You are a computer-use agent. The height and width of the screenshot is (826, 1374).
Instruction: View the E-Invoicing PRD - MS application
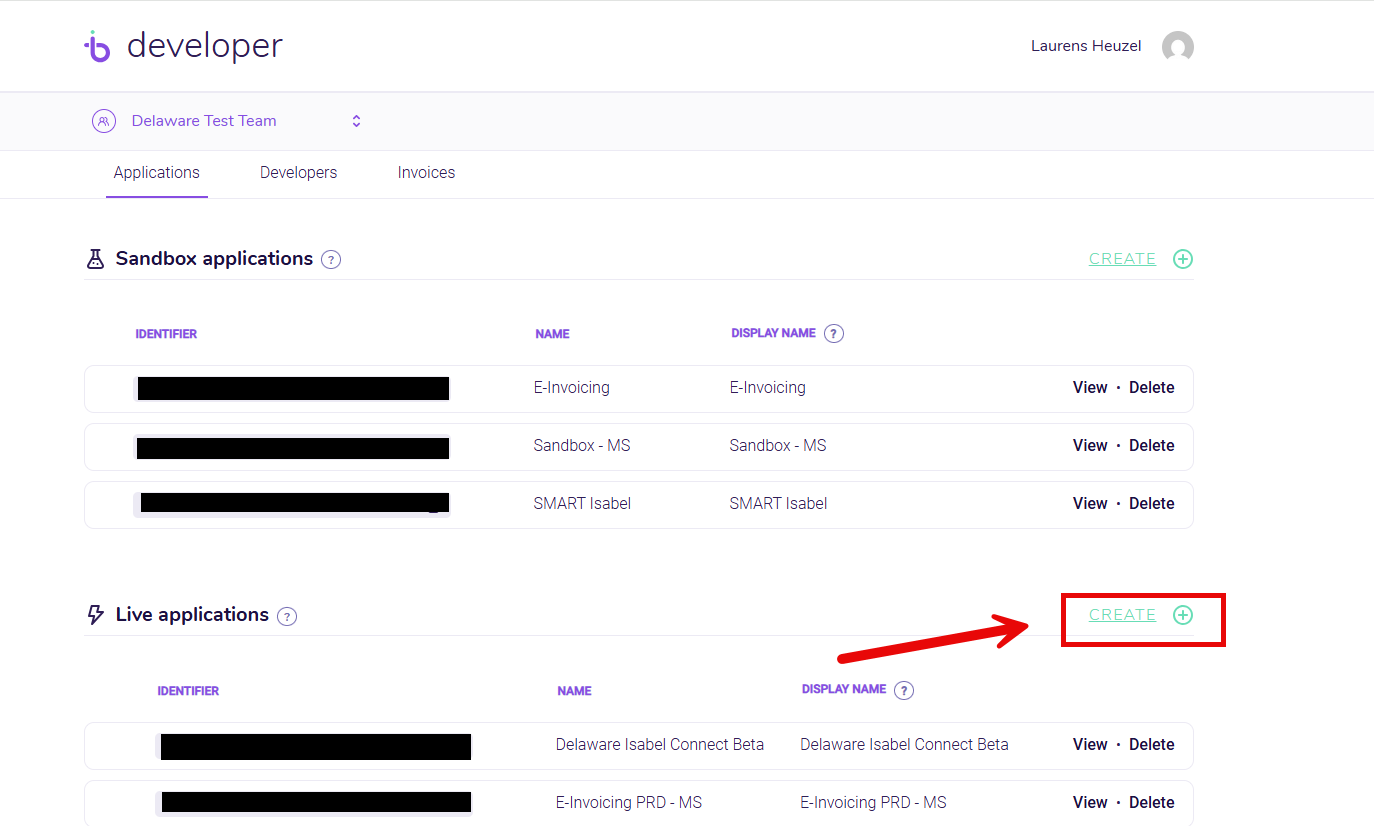coord(1090,803)
